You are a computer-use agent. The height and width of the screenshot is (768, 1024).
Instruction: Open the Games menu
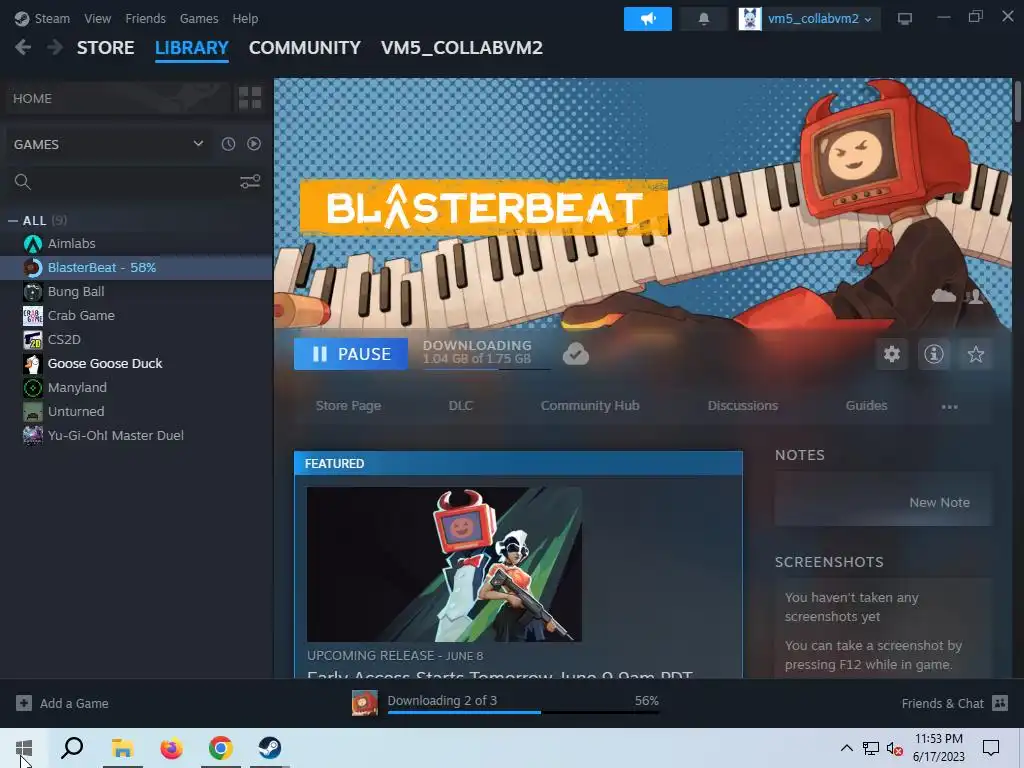199,18
